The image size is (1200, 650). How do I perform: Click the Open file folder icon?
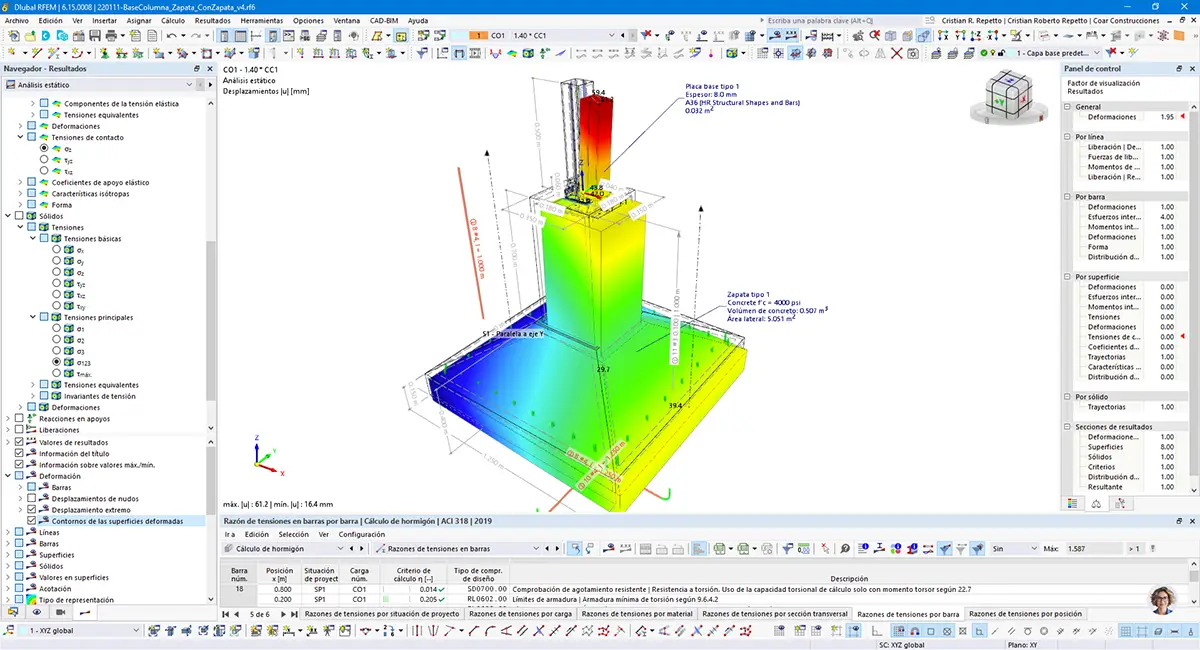coord(30,35)
